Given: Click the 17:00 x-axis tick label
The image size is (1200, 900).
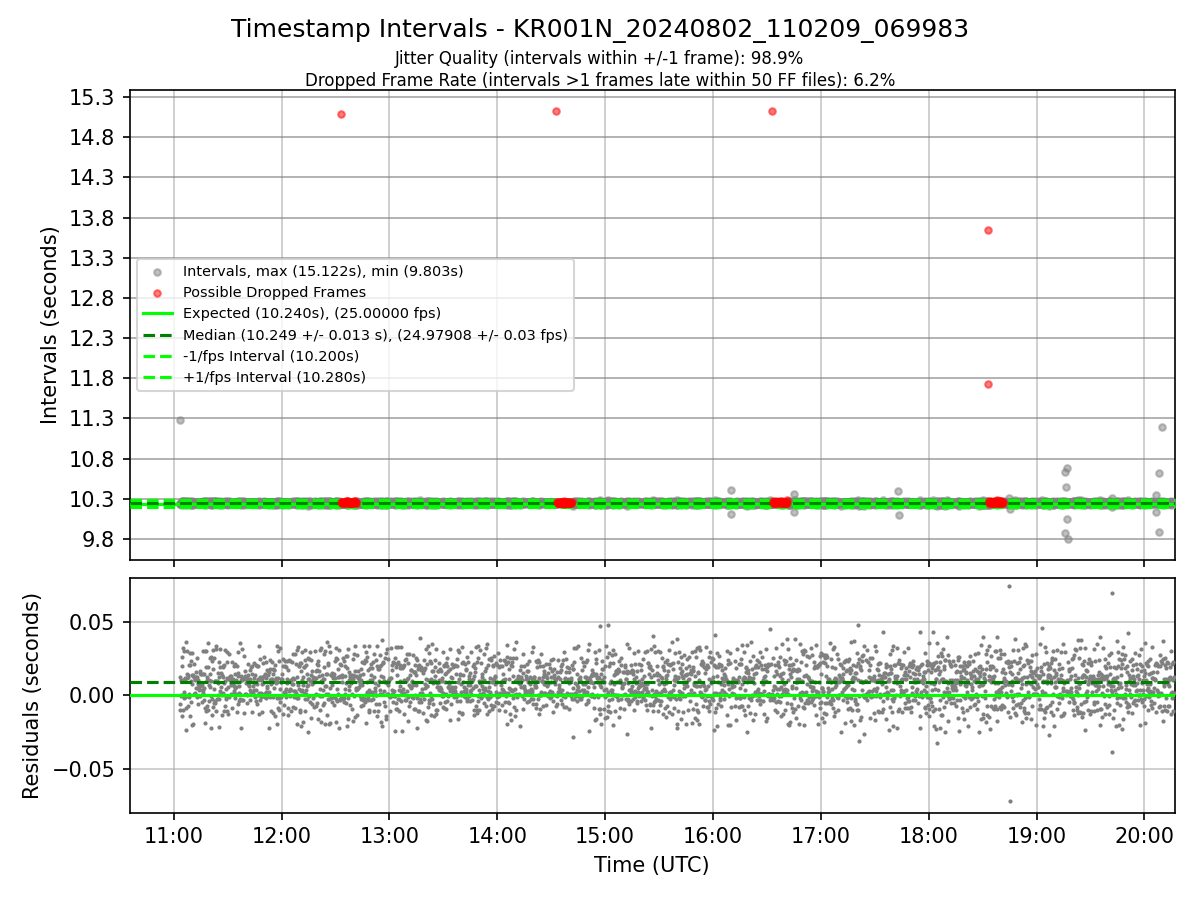Looking at the screenshot, I should pyautogui.click(x=821, y=834).
